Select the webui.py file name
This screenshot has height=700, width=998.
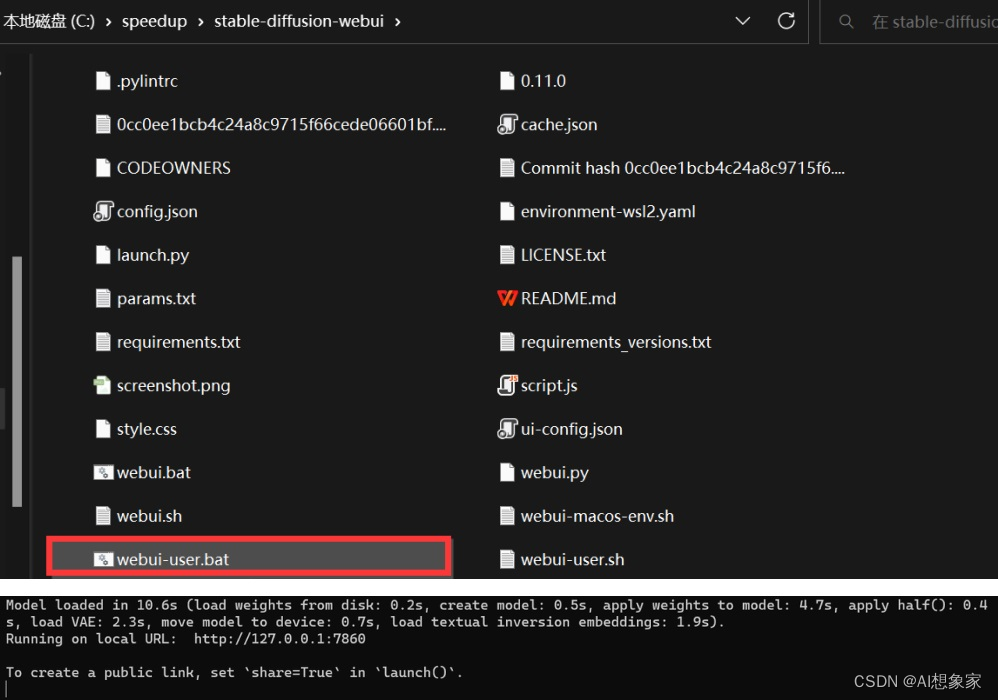pyautogui.click(x=554, y=472)
